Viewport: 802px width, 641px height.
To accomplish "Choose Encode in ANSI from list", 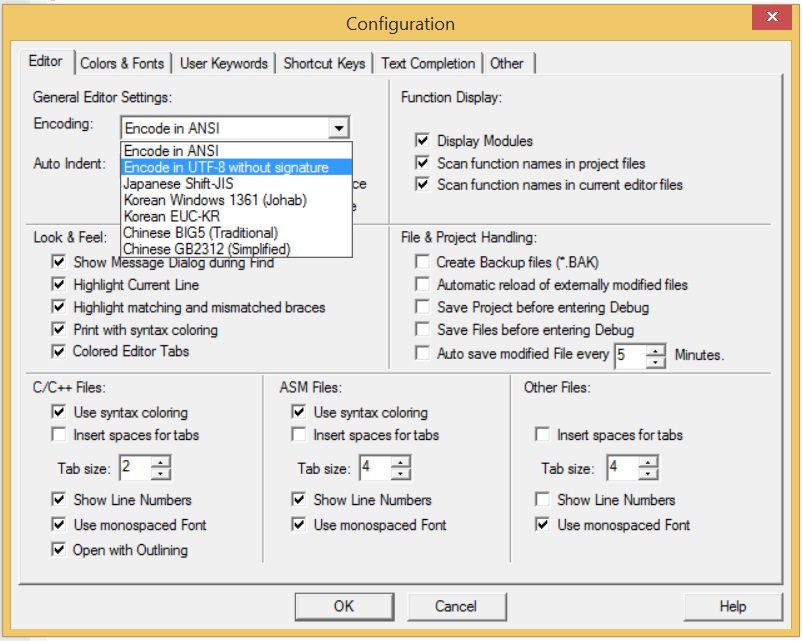I will tap(236, 151).
